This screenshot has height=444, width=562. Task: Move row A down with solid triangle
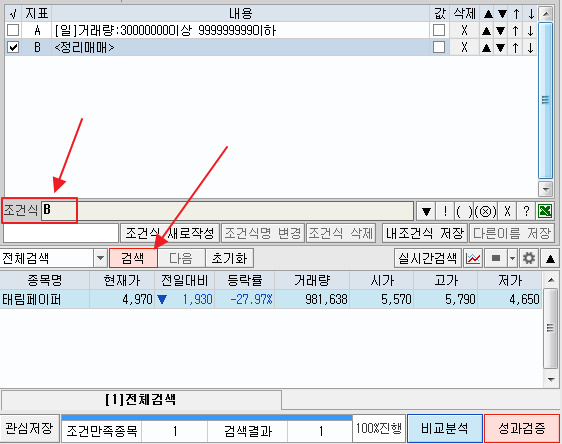501,31
